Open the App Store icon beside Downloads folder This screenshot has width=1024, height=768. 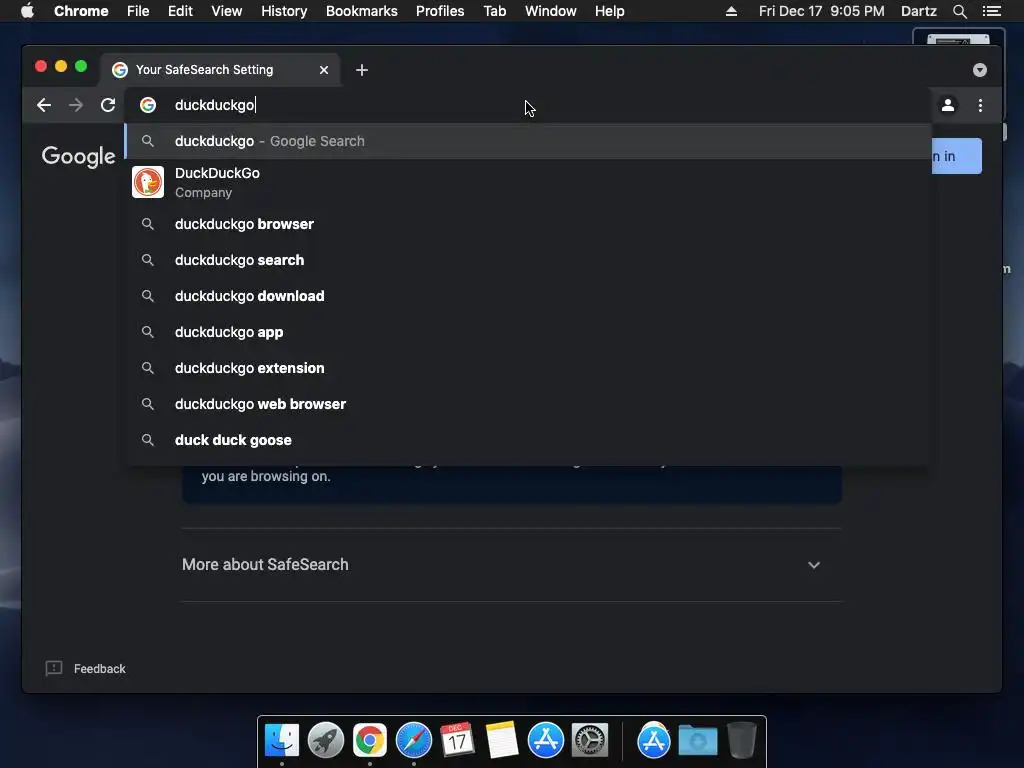click(654, 741)
